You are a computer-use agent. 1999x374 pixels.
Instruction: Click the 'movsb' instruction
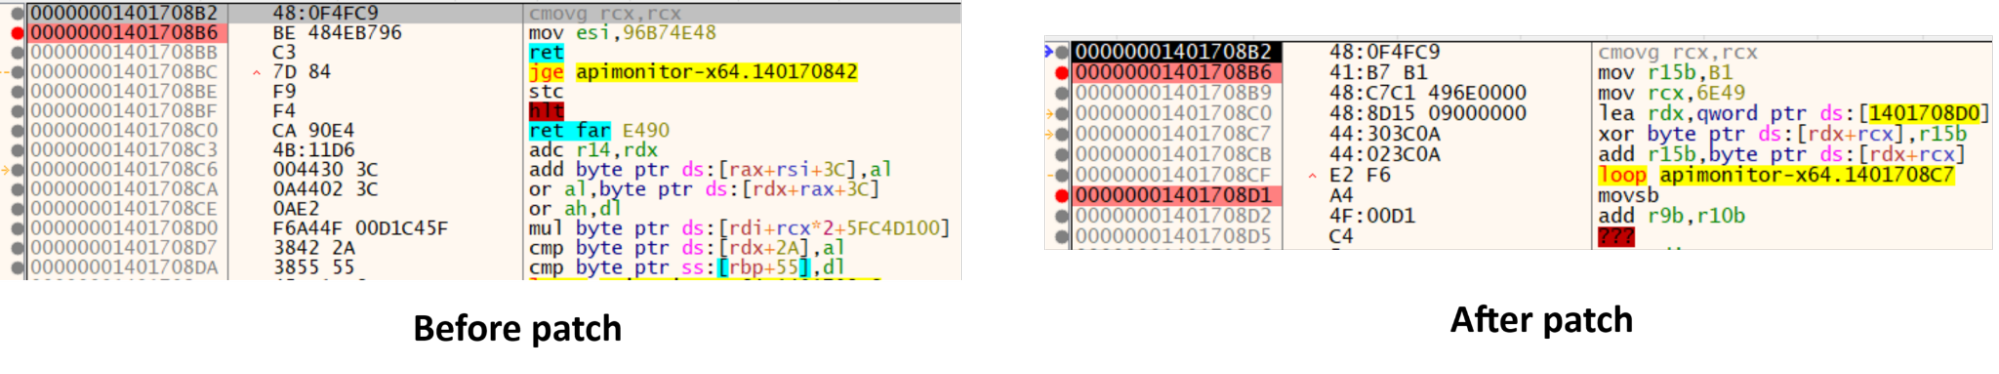click(1628, 195)
